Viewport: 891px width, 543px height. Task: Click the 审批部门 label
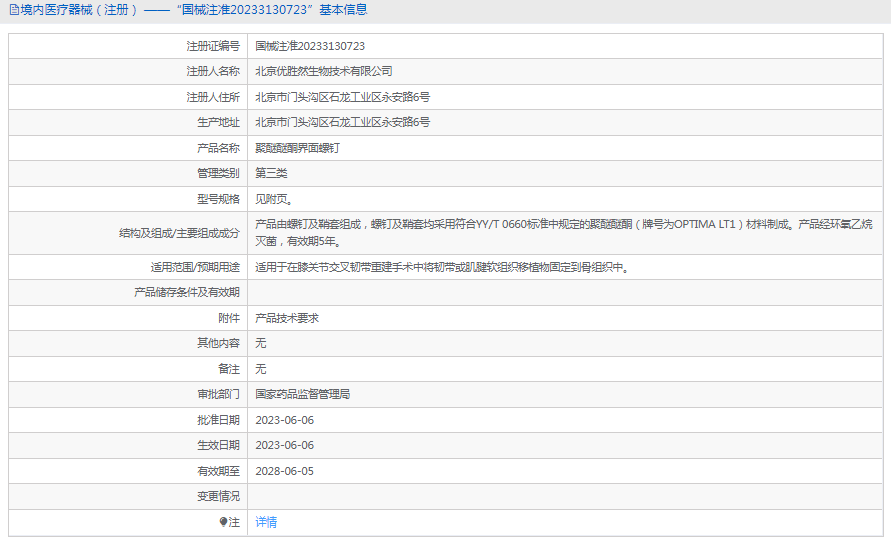pyautogui.click(x=218, y=394)
